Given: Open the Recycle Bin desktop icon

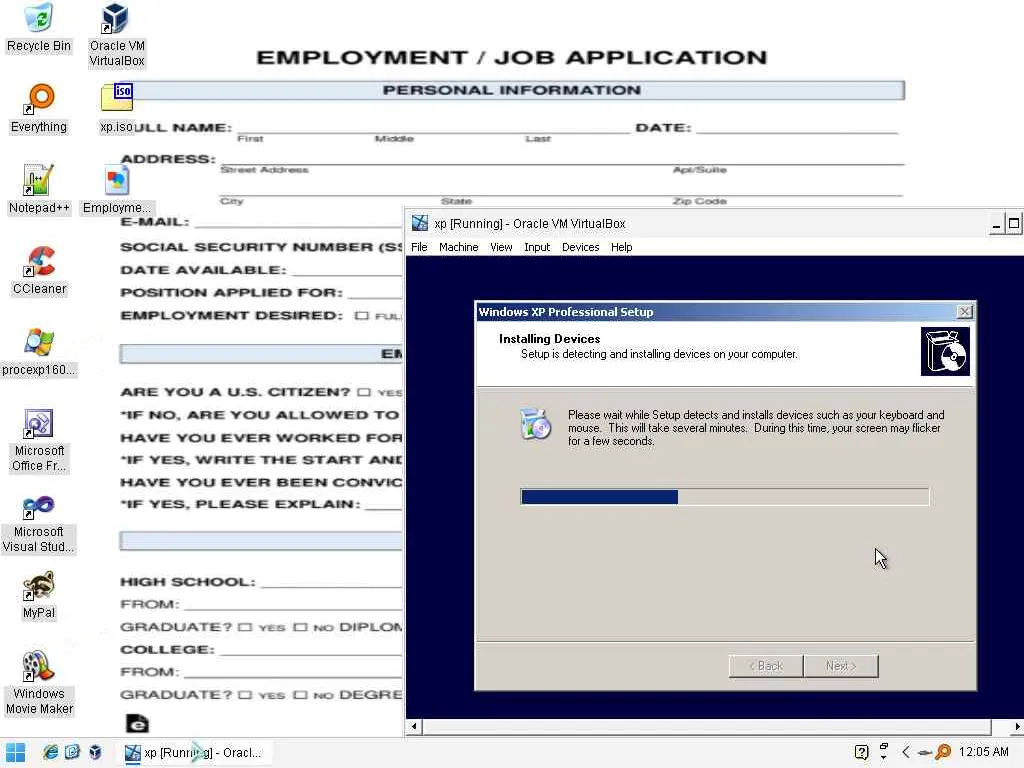Looking at the screenshot, I should point(39,29).
